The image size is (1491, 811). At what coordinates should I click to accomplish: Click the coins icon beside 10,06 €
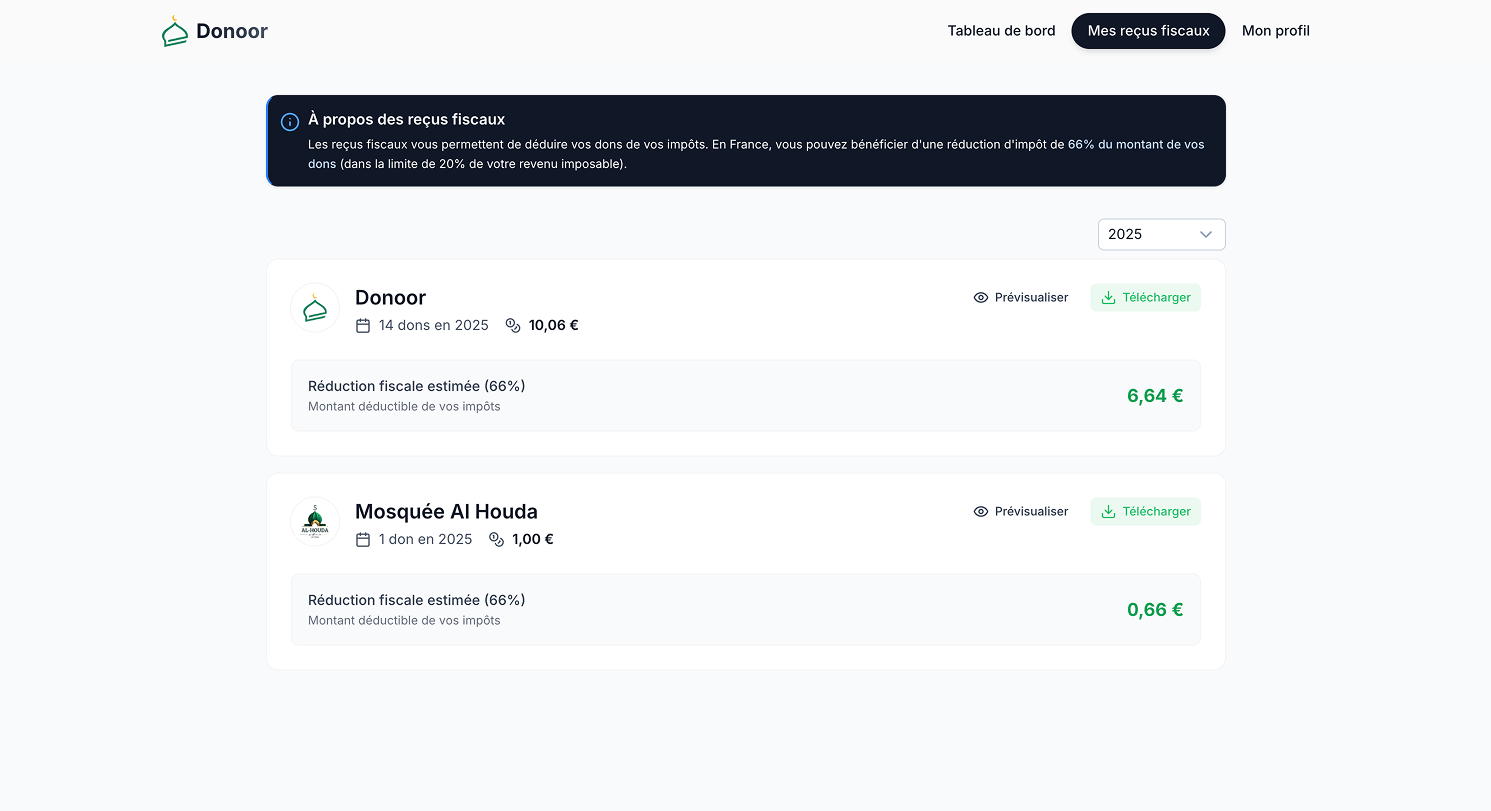coord(513,326)
